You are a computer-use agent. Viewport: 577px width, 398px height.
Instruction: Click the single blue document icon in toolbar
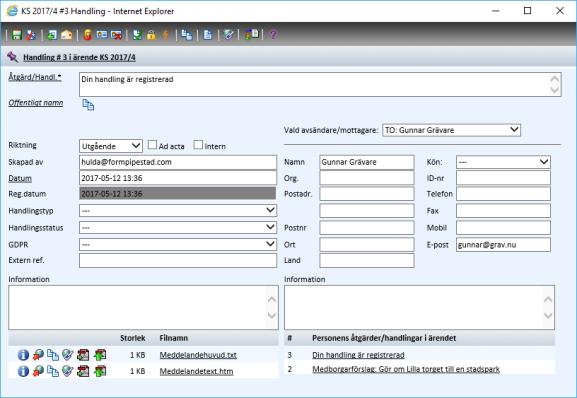click(x=208, y=35)
